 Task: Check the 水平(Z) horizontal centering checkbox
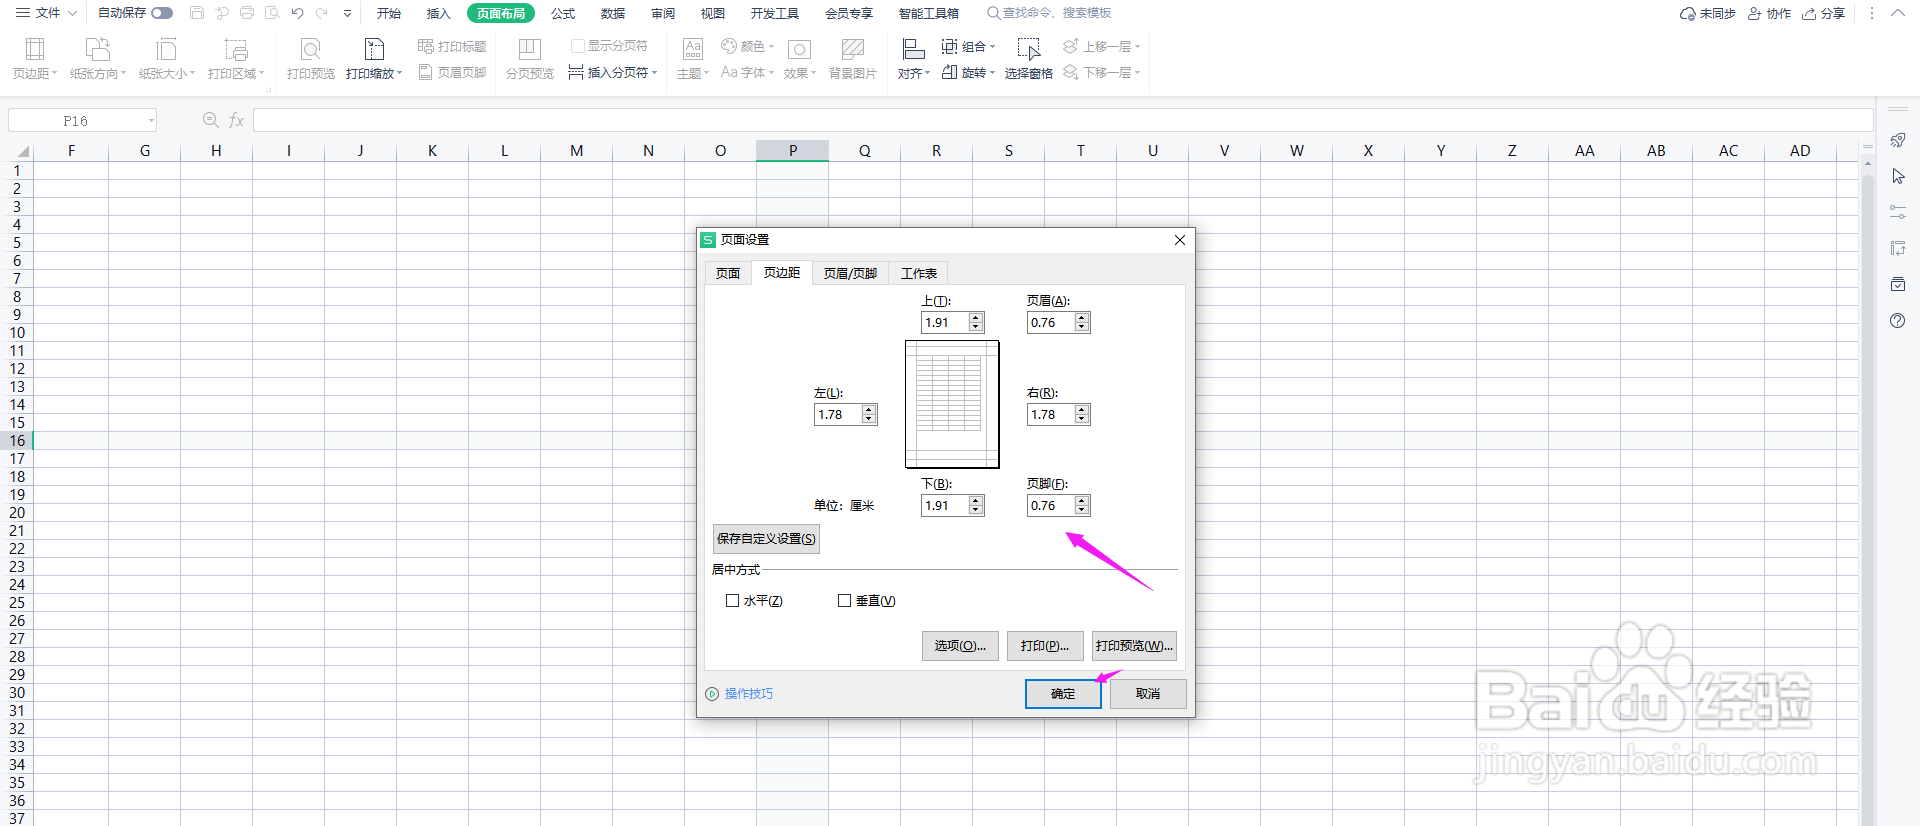732,600
